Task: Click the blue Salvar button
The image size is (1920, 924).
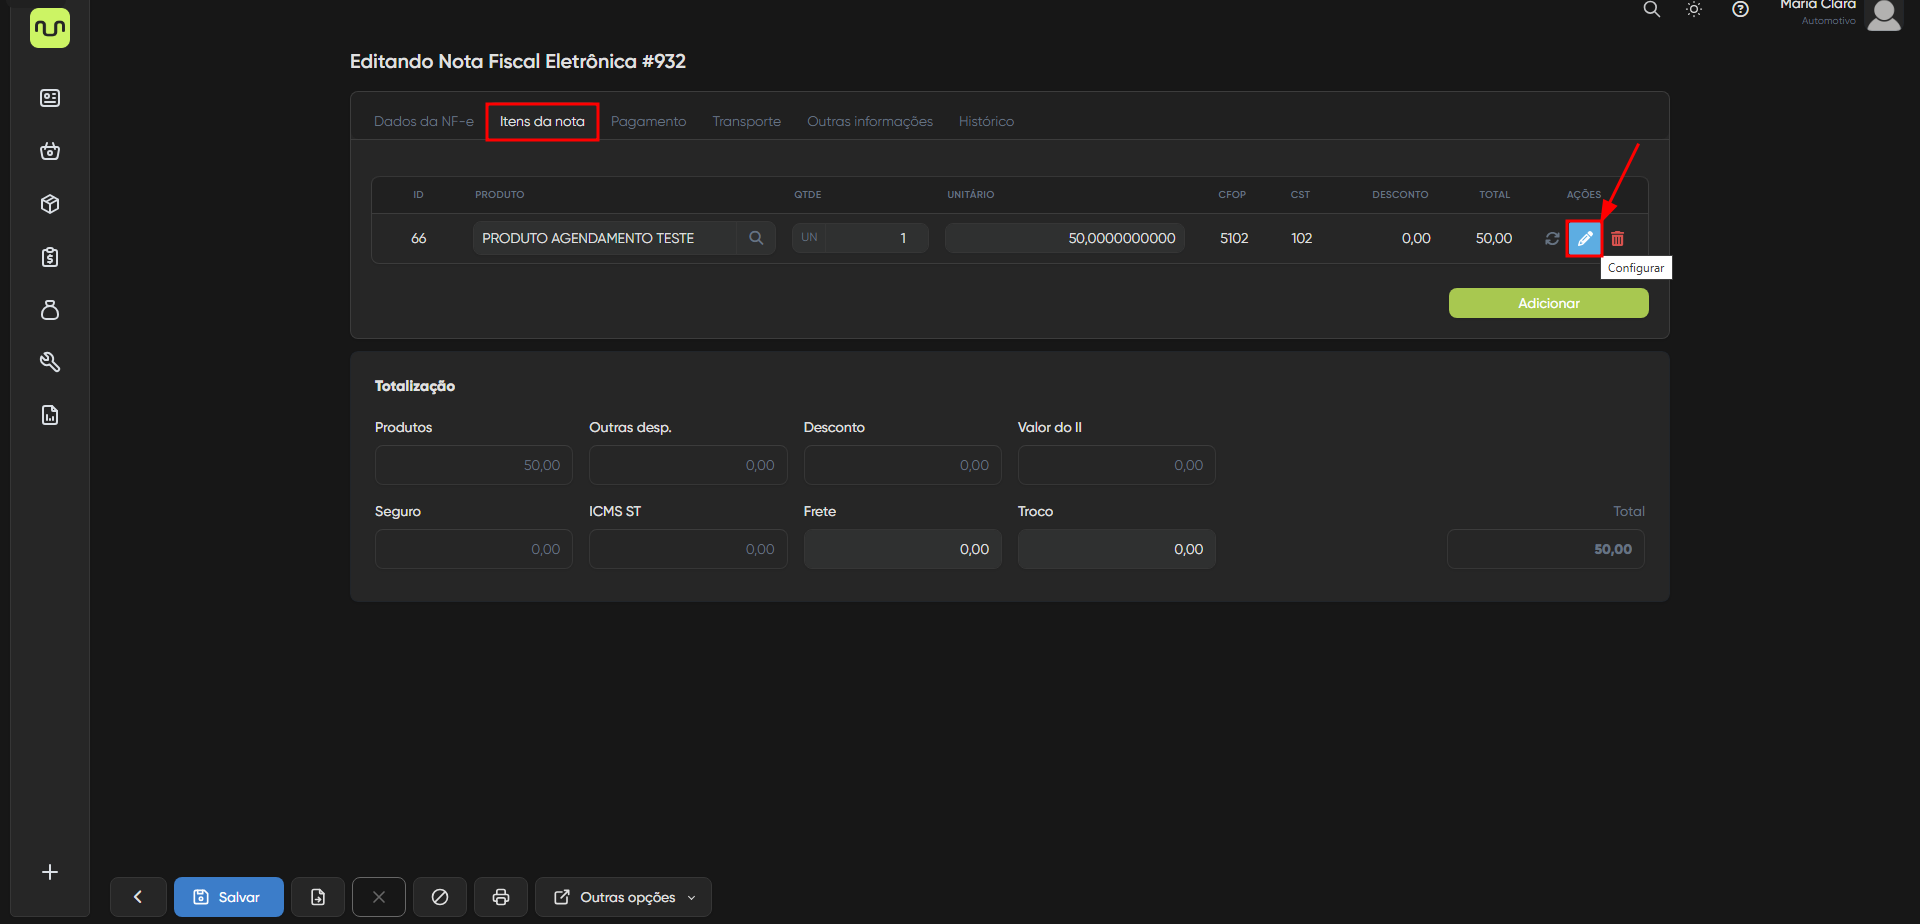Action: [x=229, y=897]
